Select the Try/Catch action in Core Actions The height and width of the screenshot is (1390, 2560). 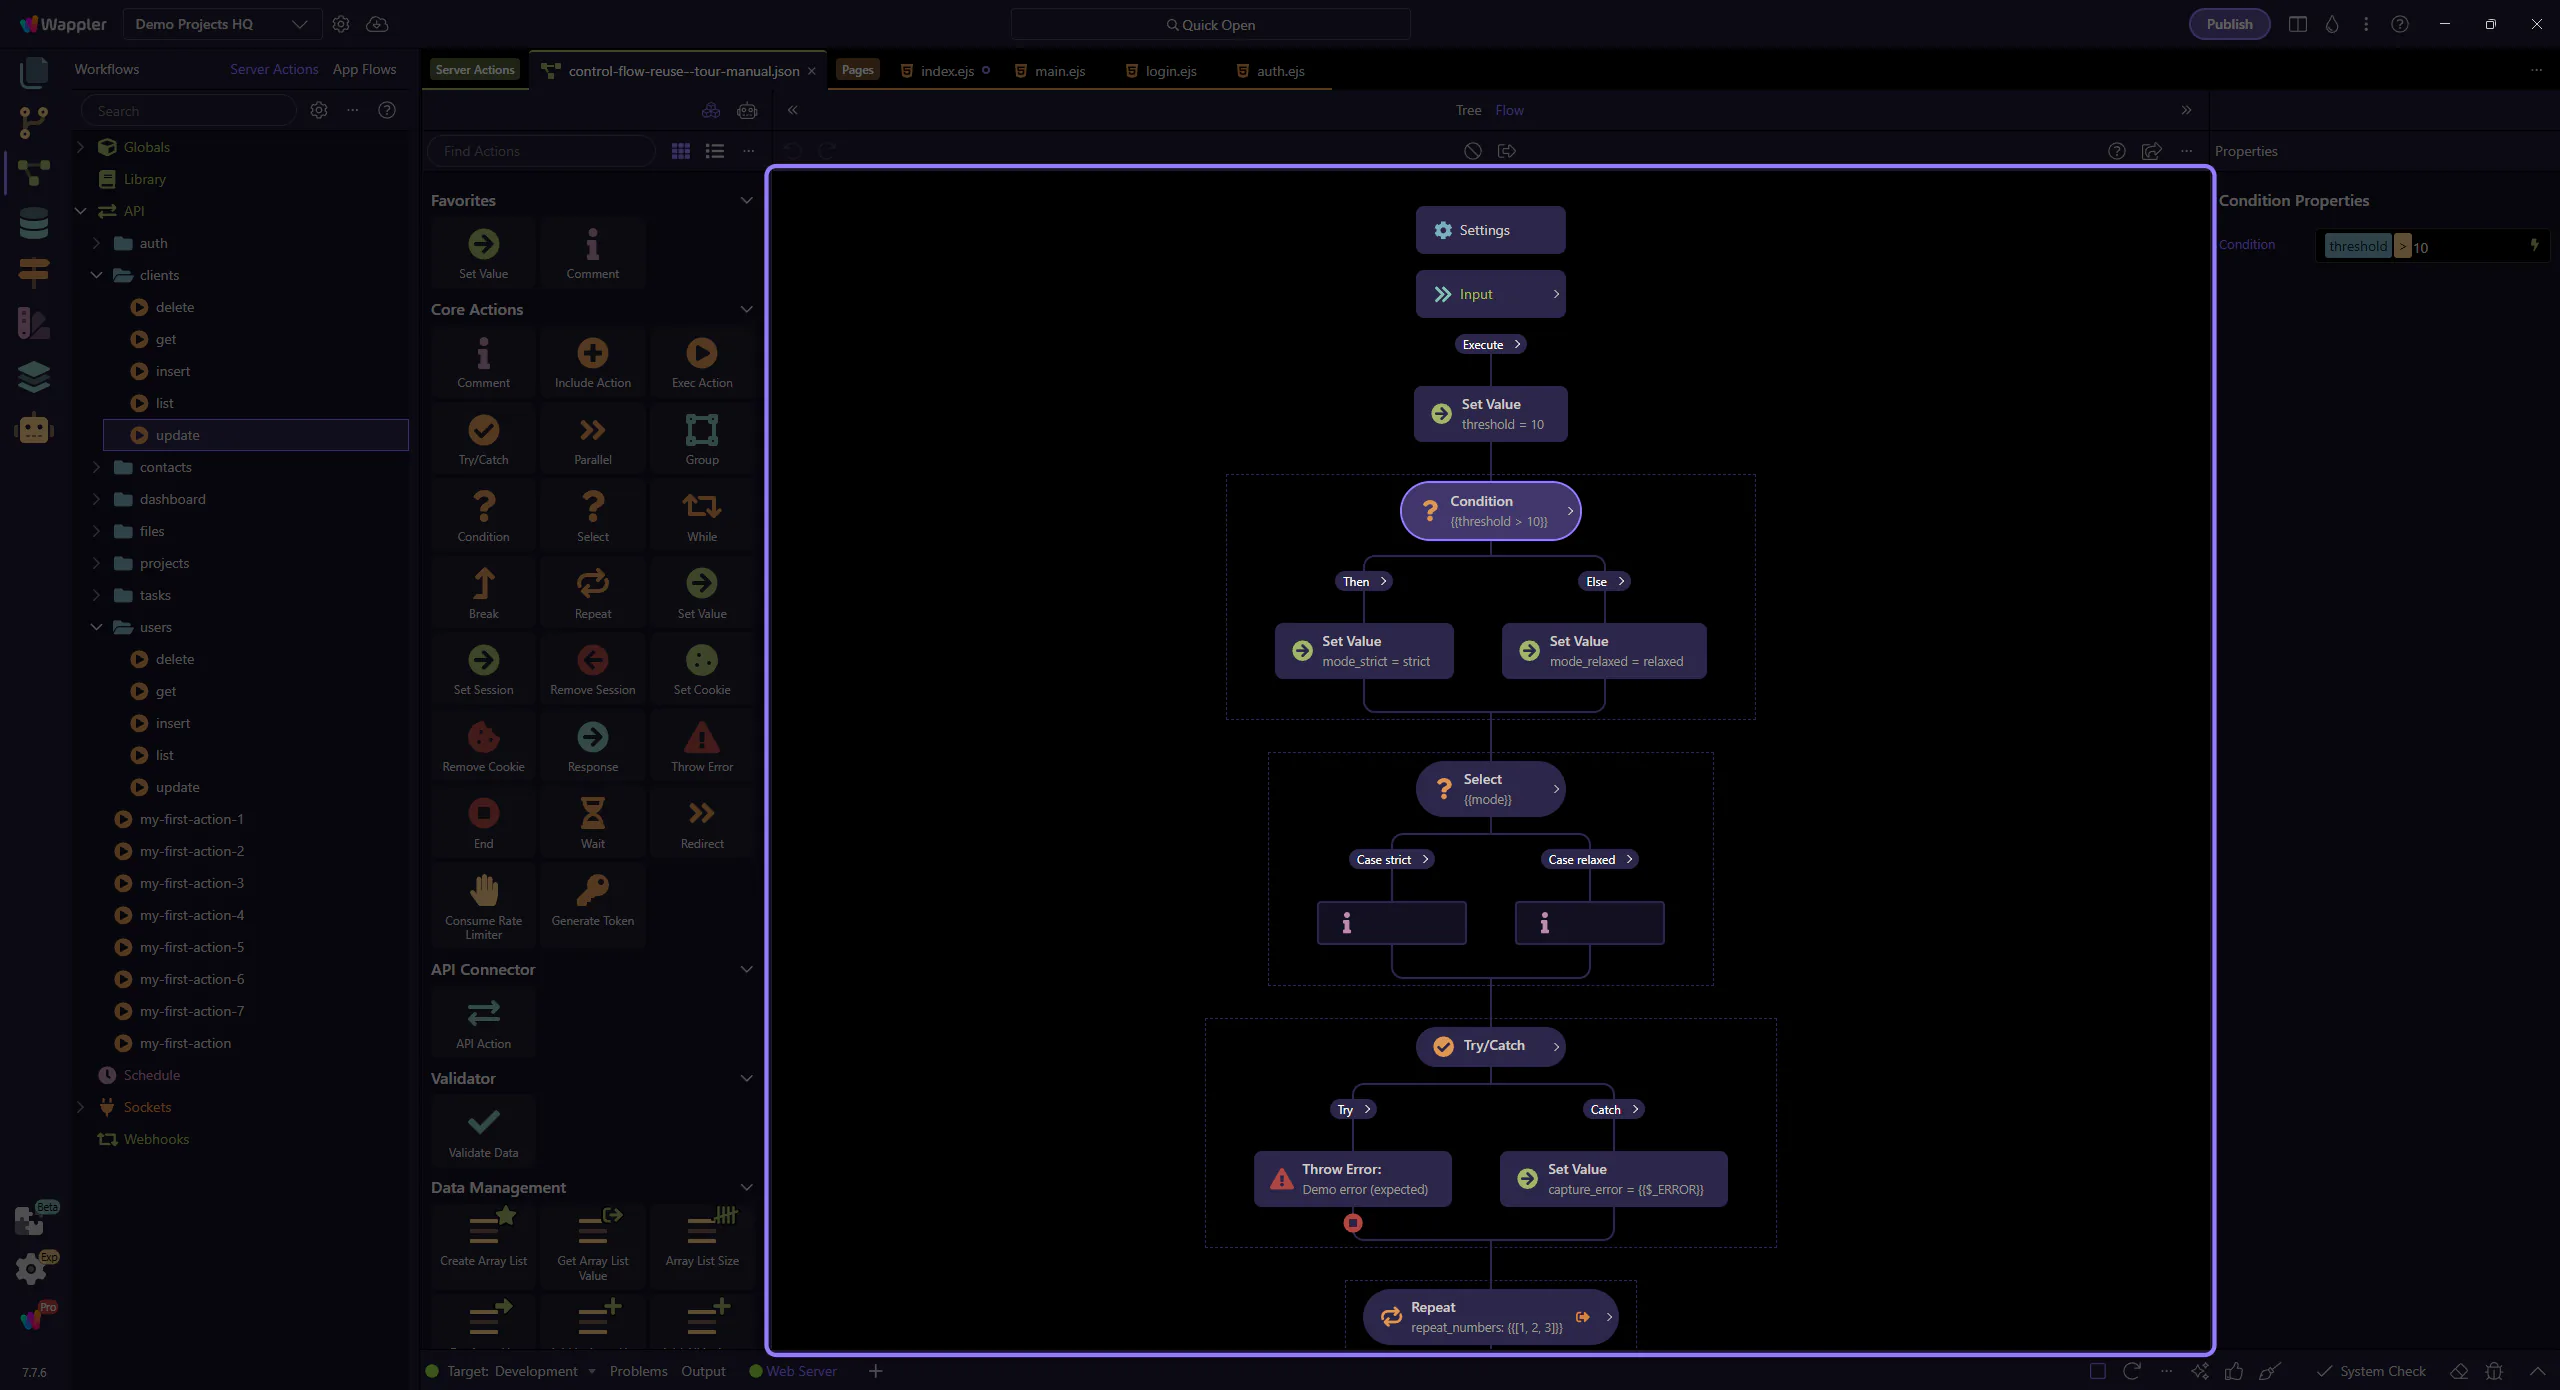click(483, 431)
